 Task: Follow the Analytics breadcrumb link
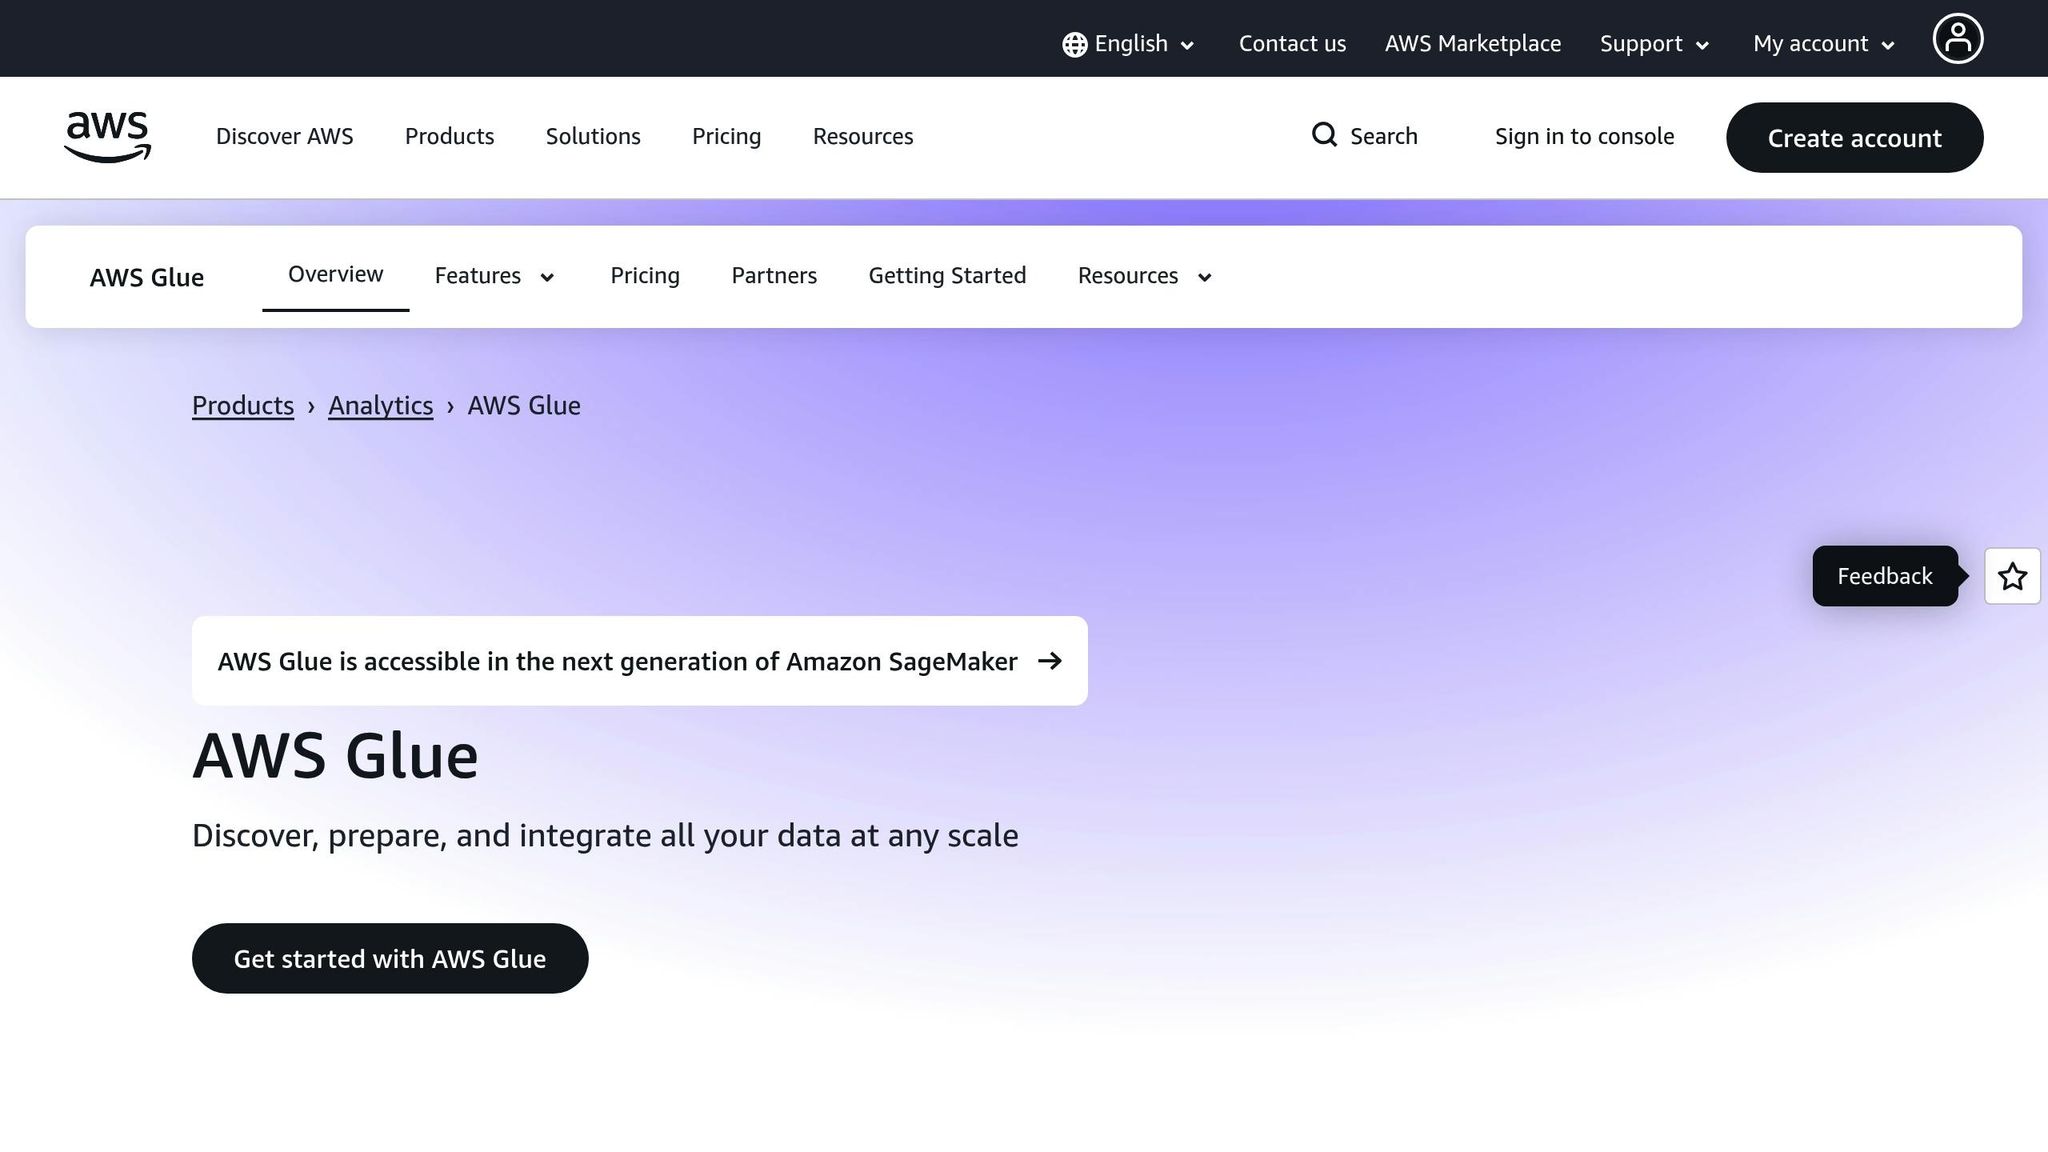coord(380,405)
